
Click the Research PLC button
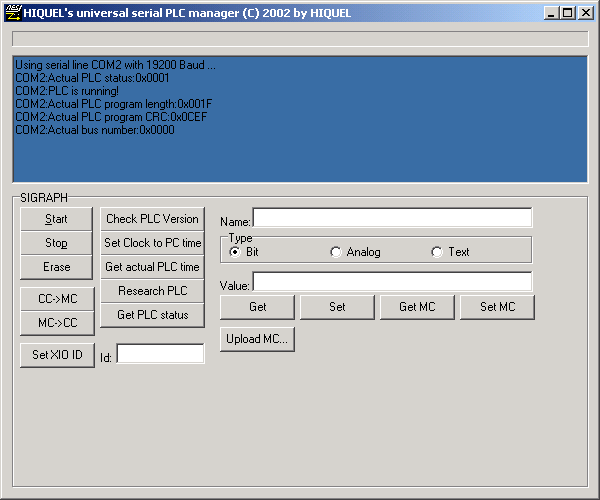click(x=152, y=291)
